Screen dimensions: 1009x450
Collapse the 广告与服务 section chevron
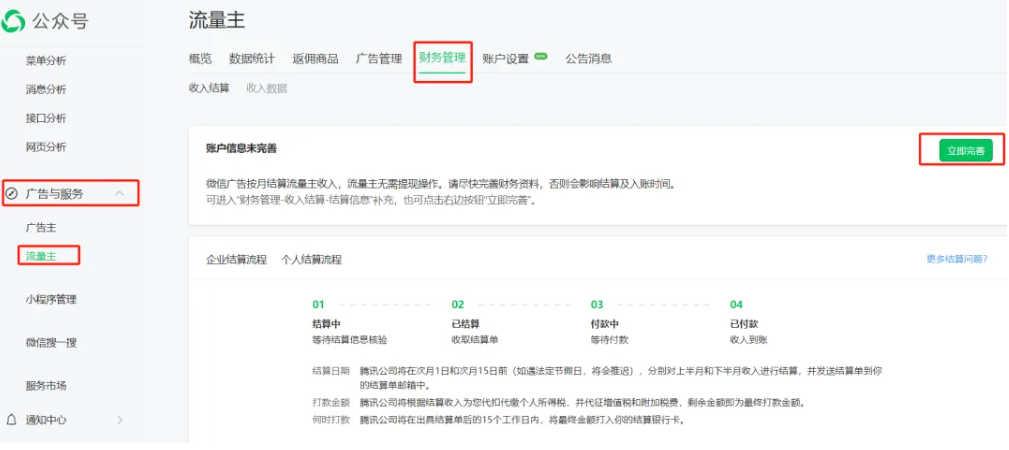tap(120, 193)
